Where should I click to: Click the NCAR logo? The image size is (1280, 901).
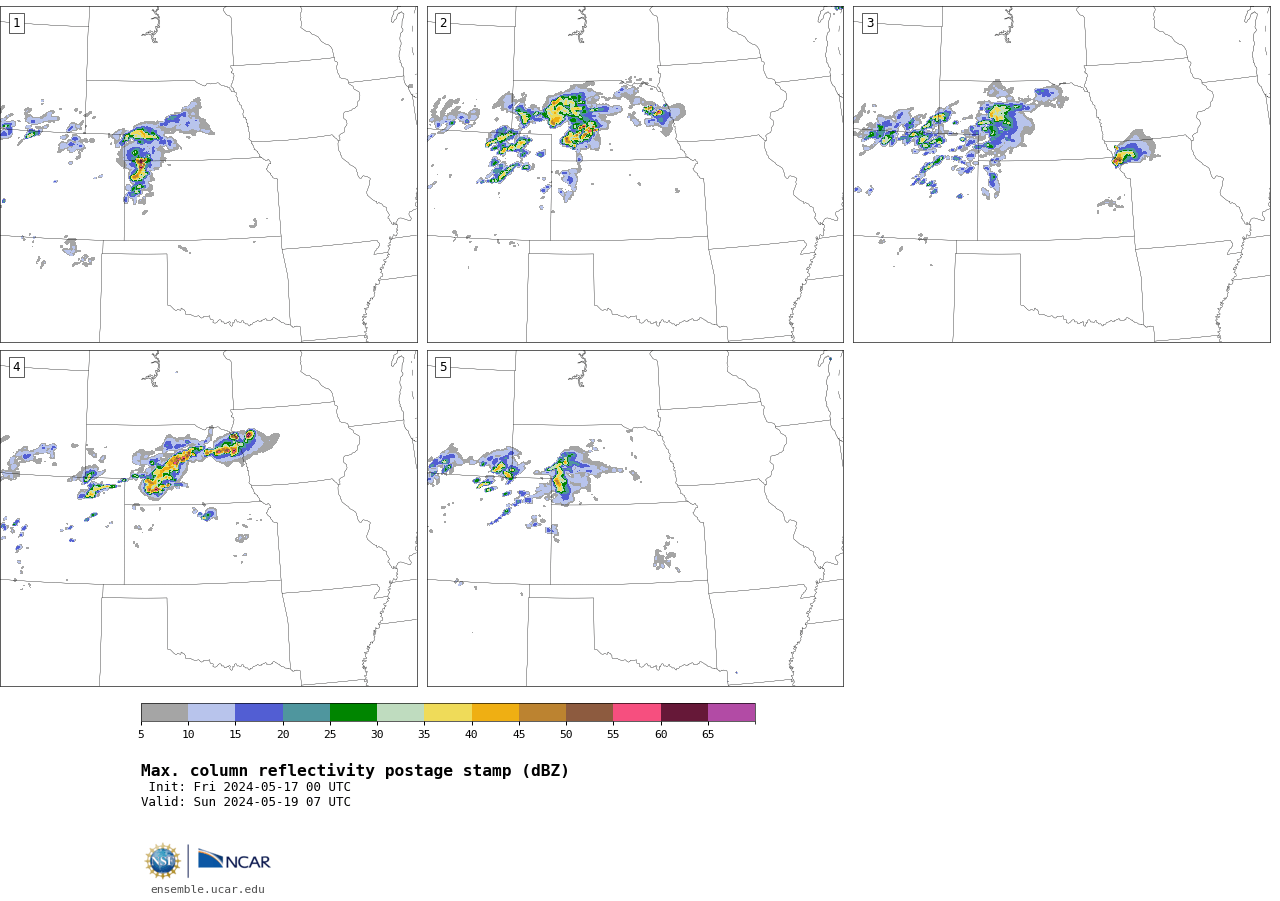[234, 860]
